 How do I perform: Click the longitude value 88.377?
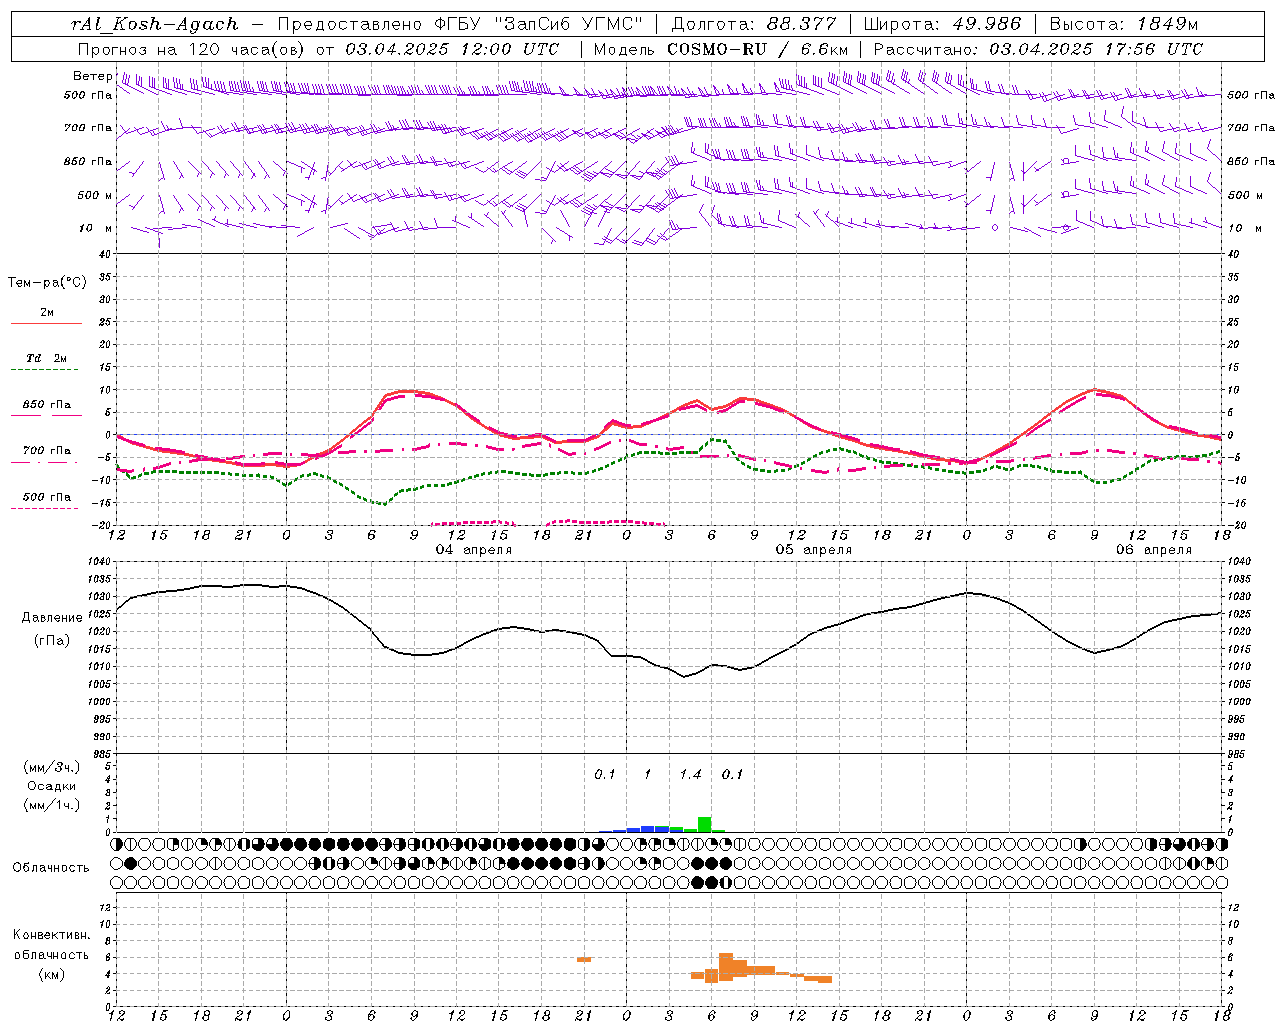[803, 24]
